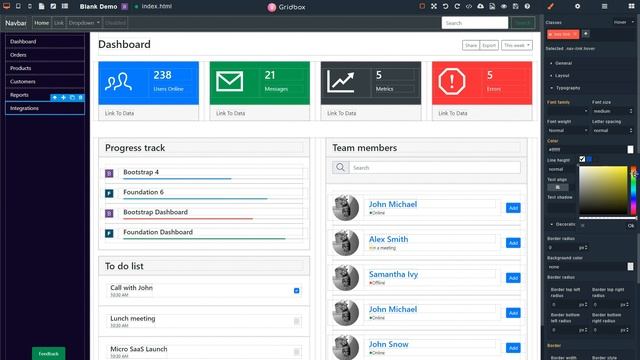Select Integrations in the sidebar

pyautogui.click(x=45, y=108)
